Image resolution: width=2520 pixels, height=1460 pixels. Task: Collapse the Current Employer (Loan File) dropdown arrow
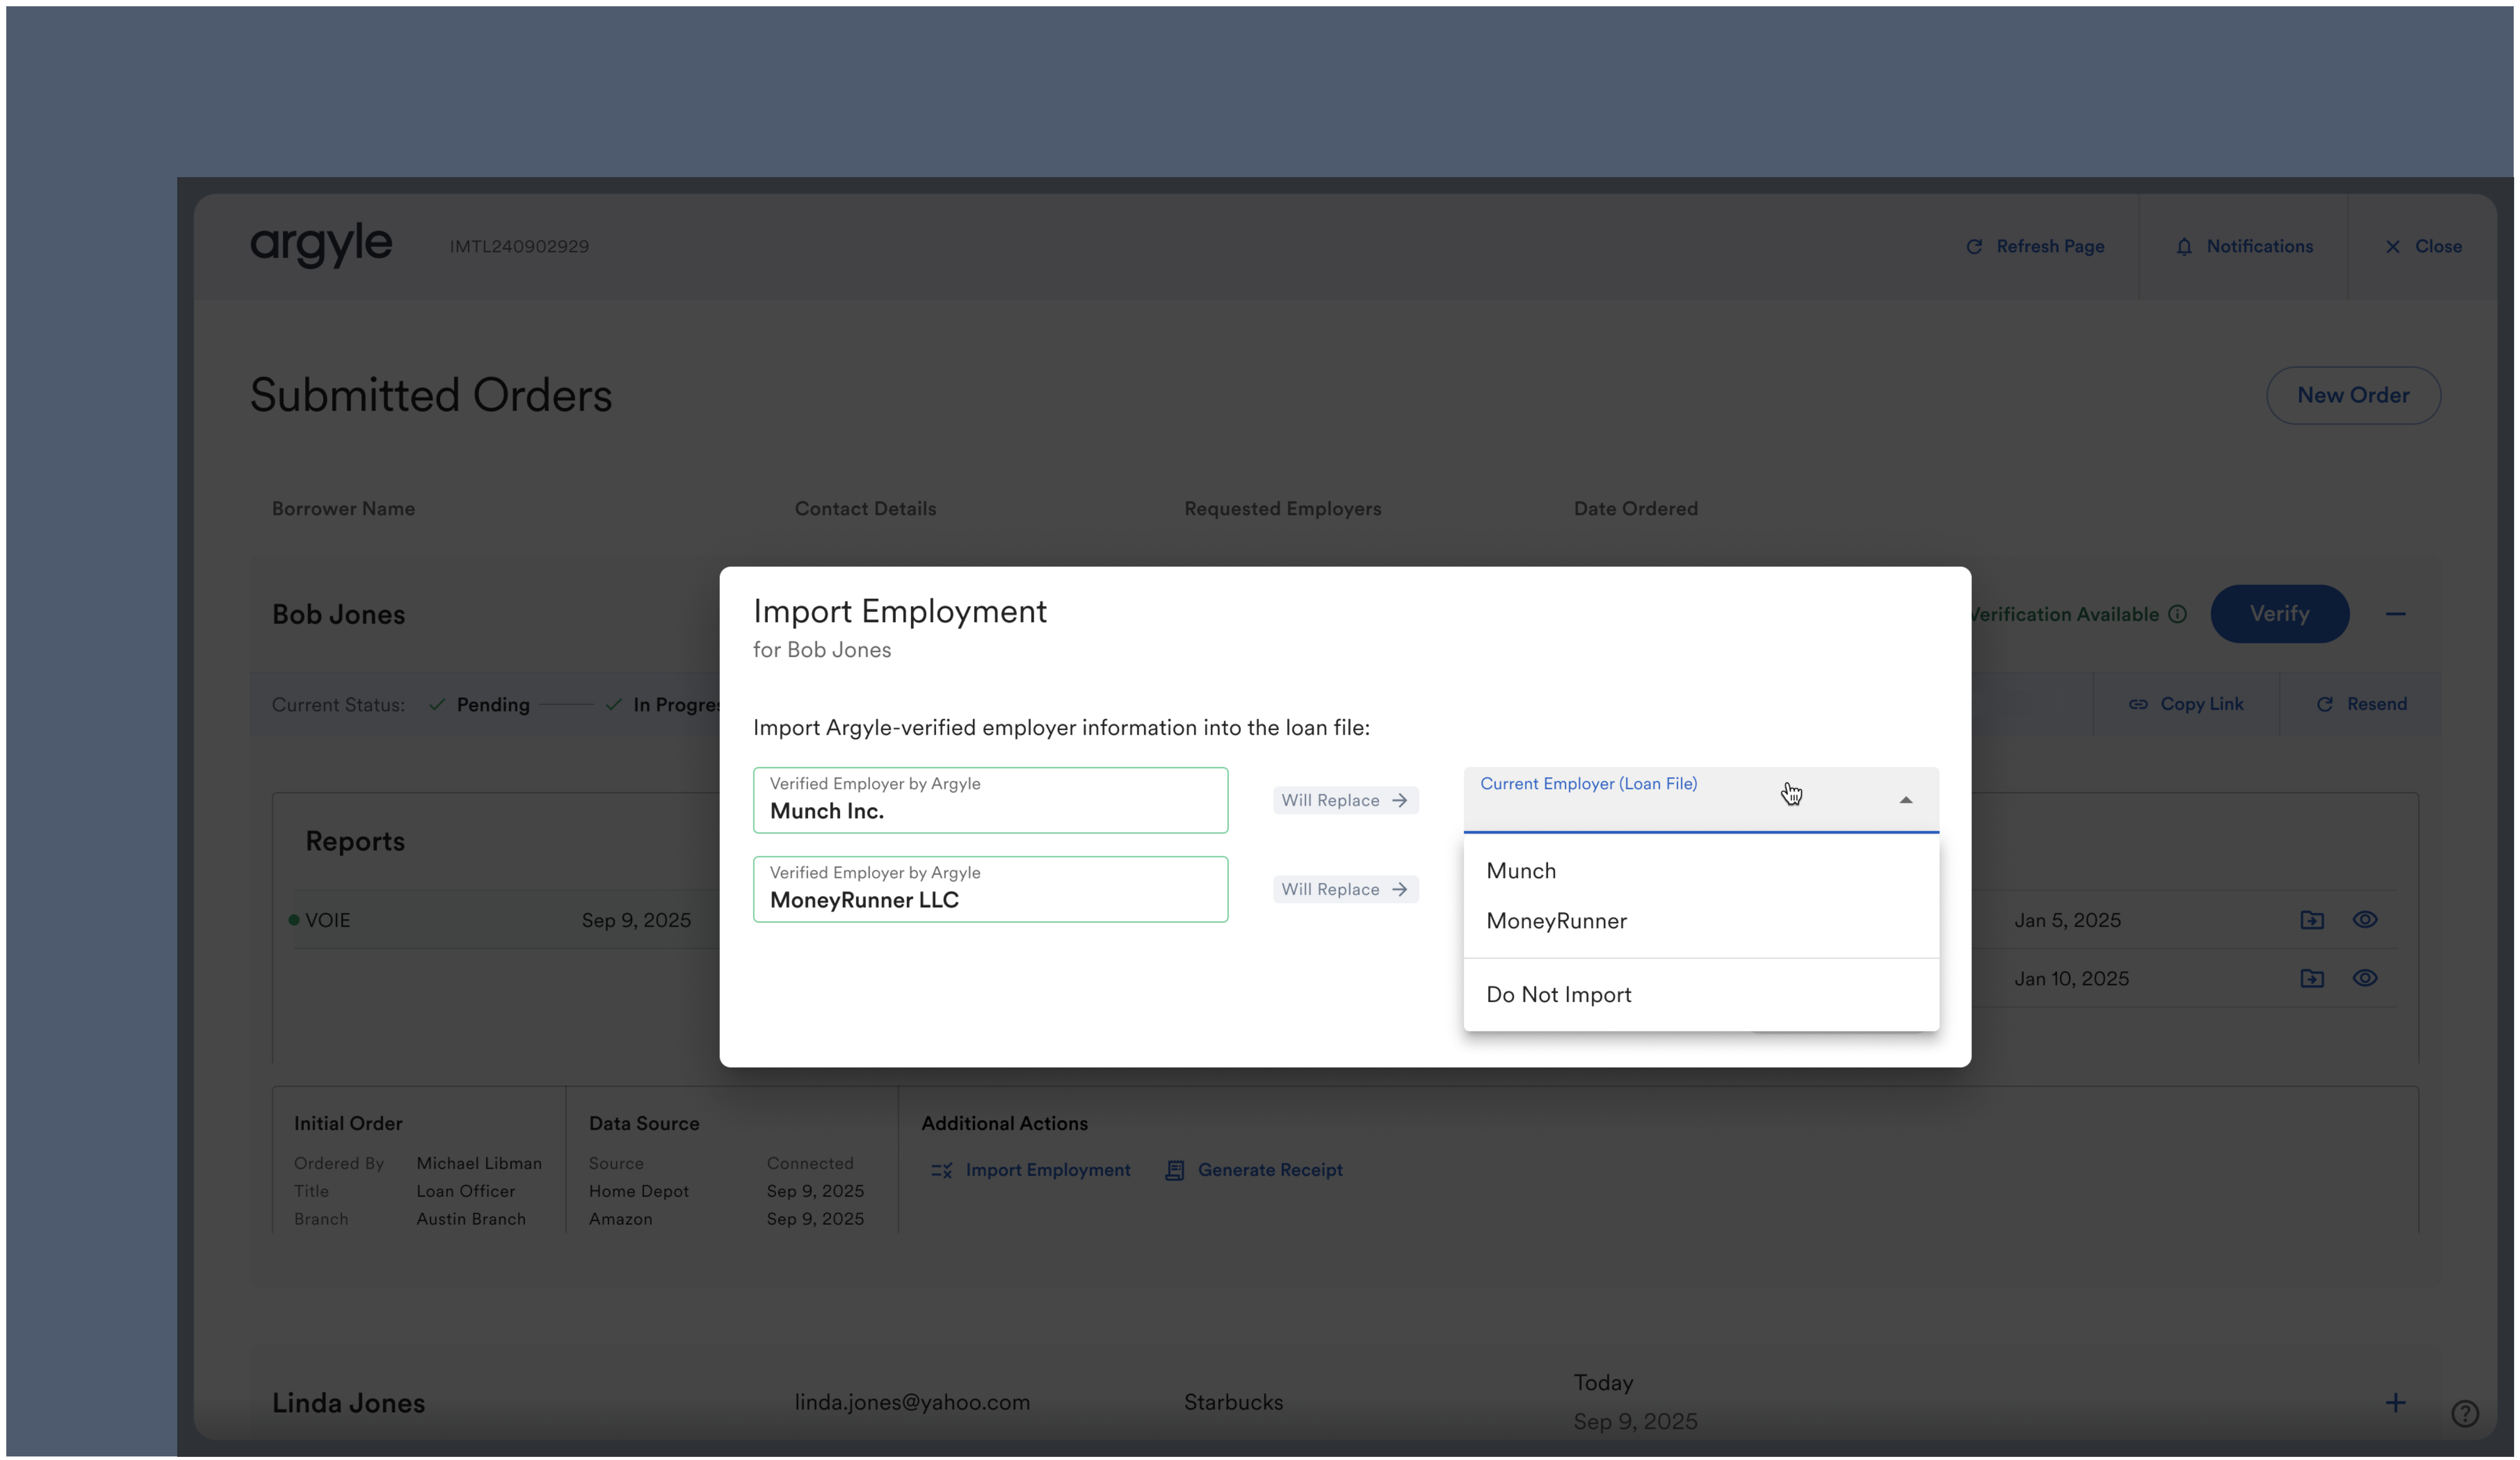[1907, 800]
